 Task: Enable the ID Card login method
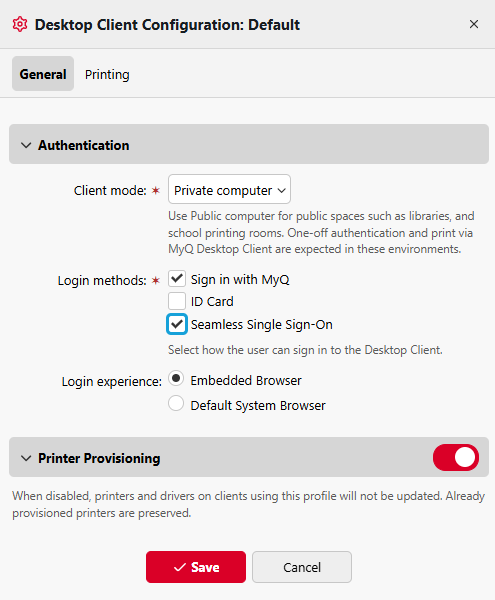coord(177,301)
